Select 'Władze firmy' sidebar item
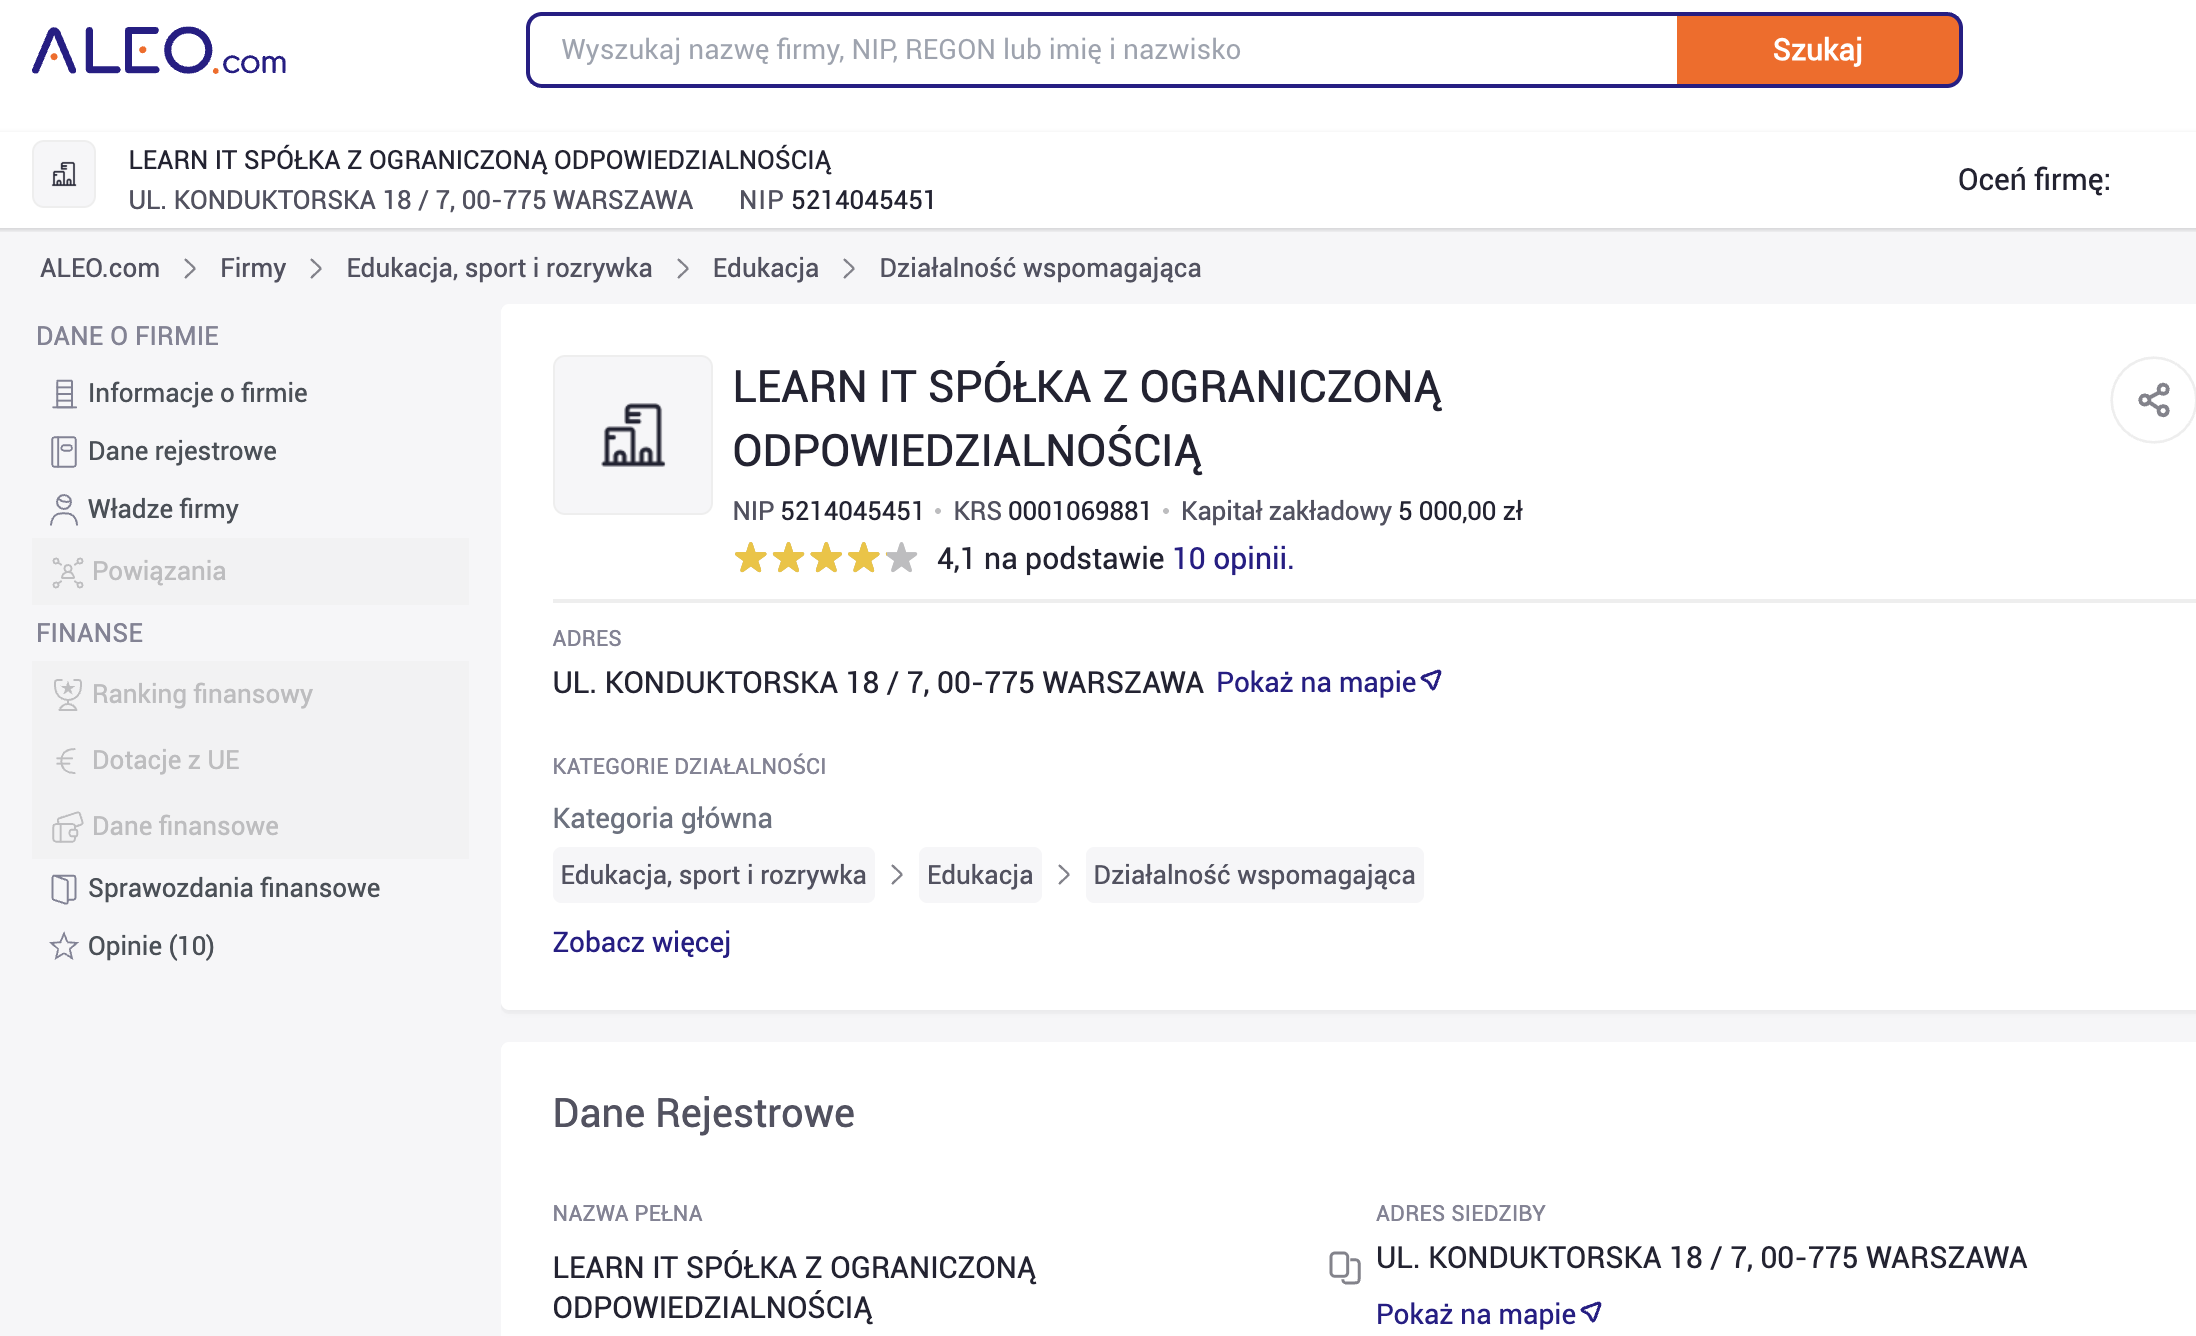The height and width of the screenshot is (1336, 2196). tap(163, 509)
